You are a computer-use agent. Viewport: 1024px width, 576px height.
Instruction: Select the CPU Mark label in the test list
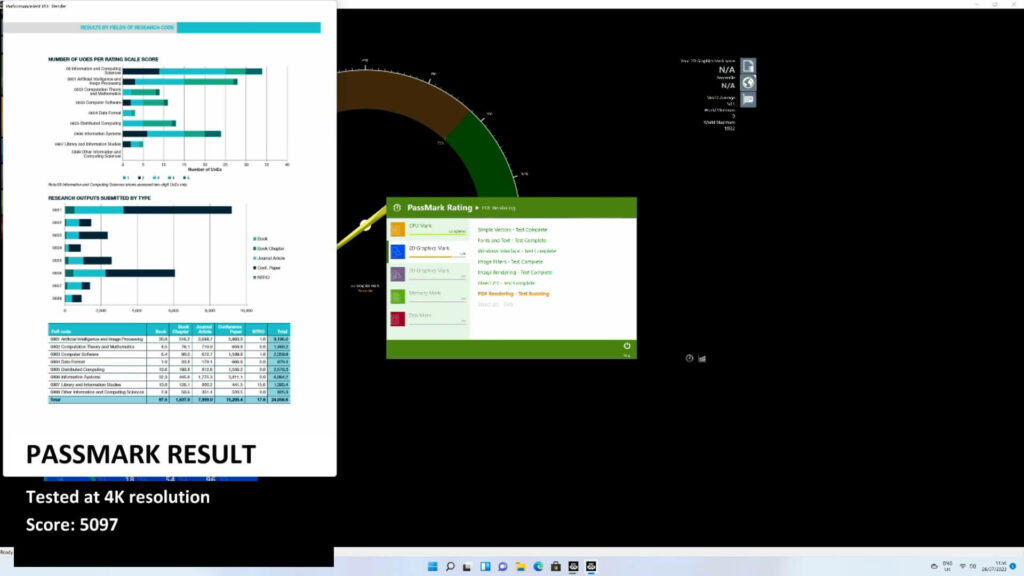point(421,226)
